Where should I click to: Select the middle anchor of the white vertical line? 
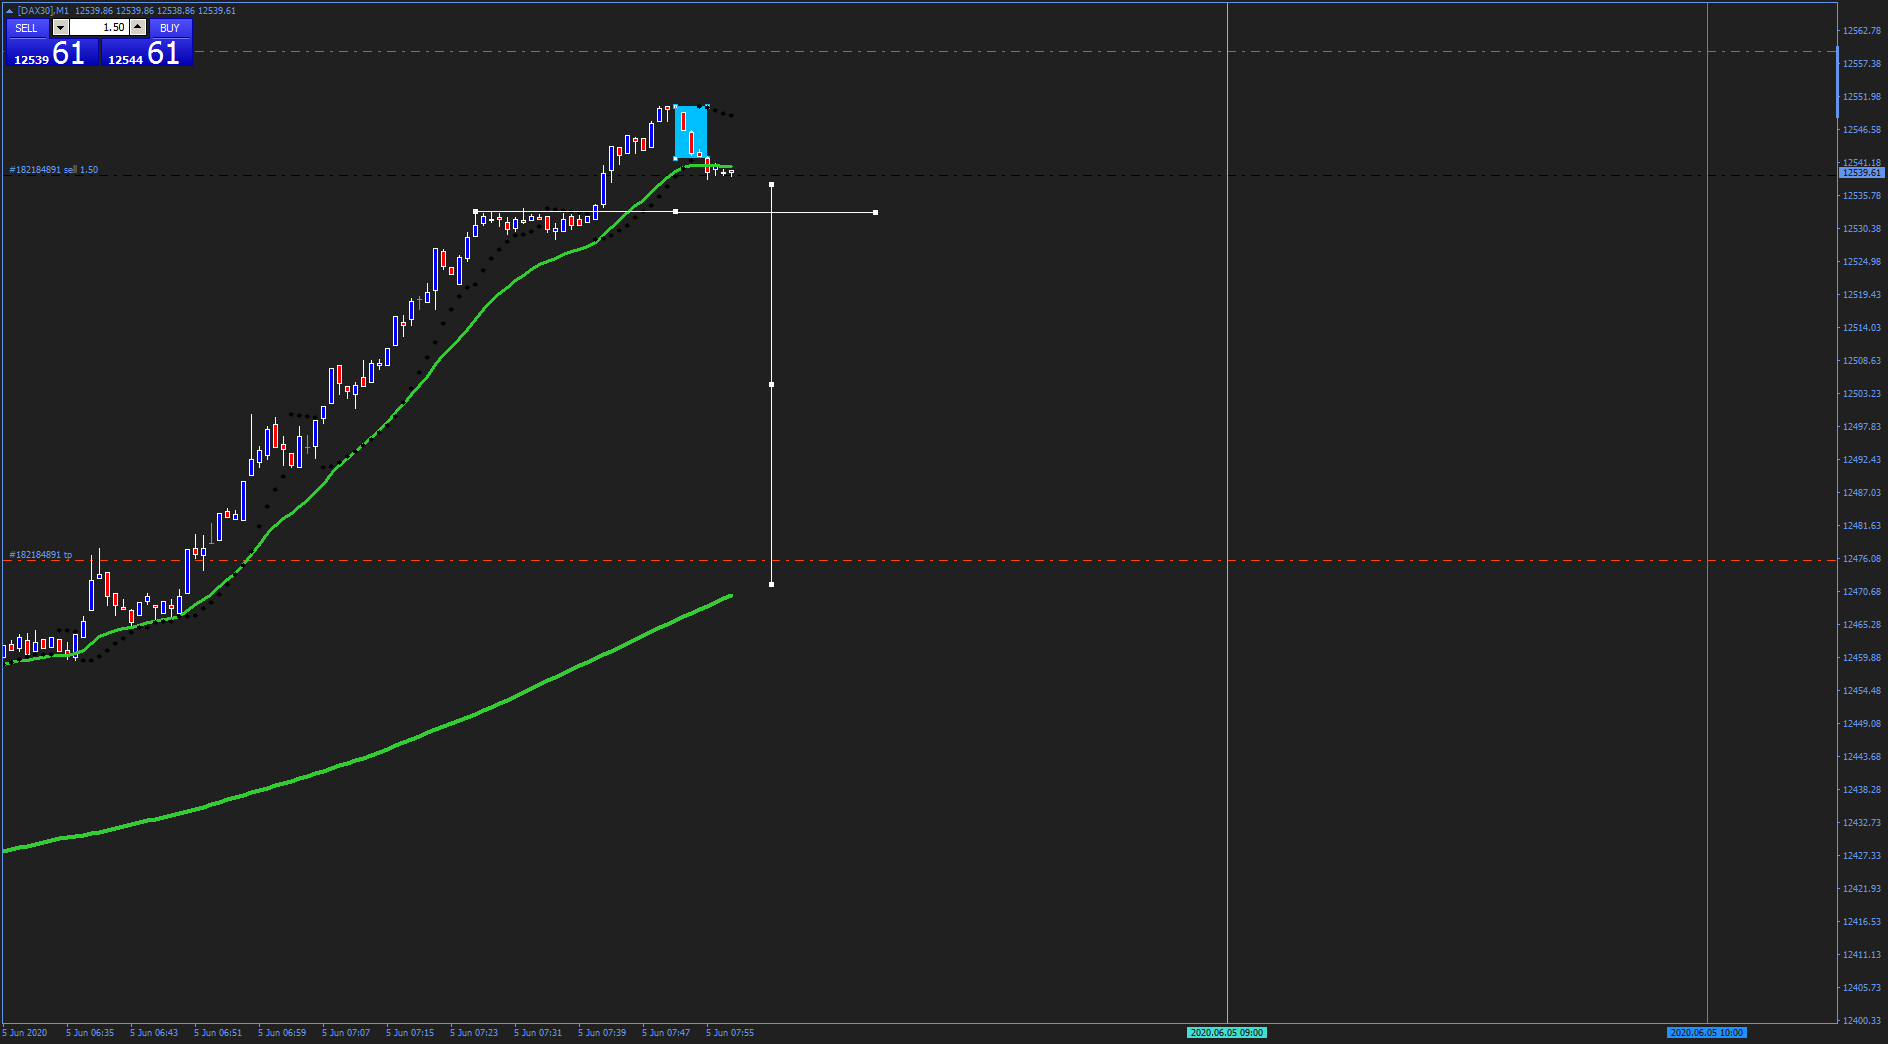(771, 384)
